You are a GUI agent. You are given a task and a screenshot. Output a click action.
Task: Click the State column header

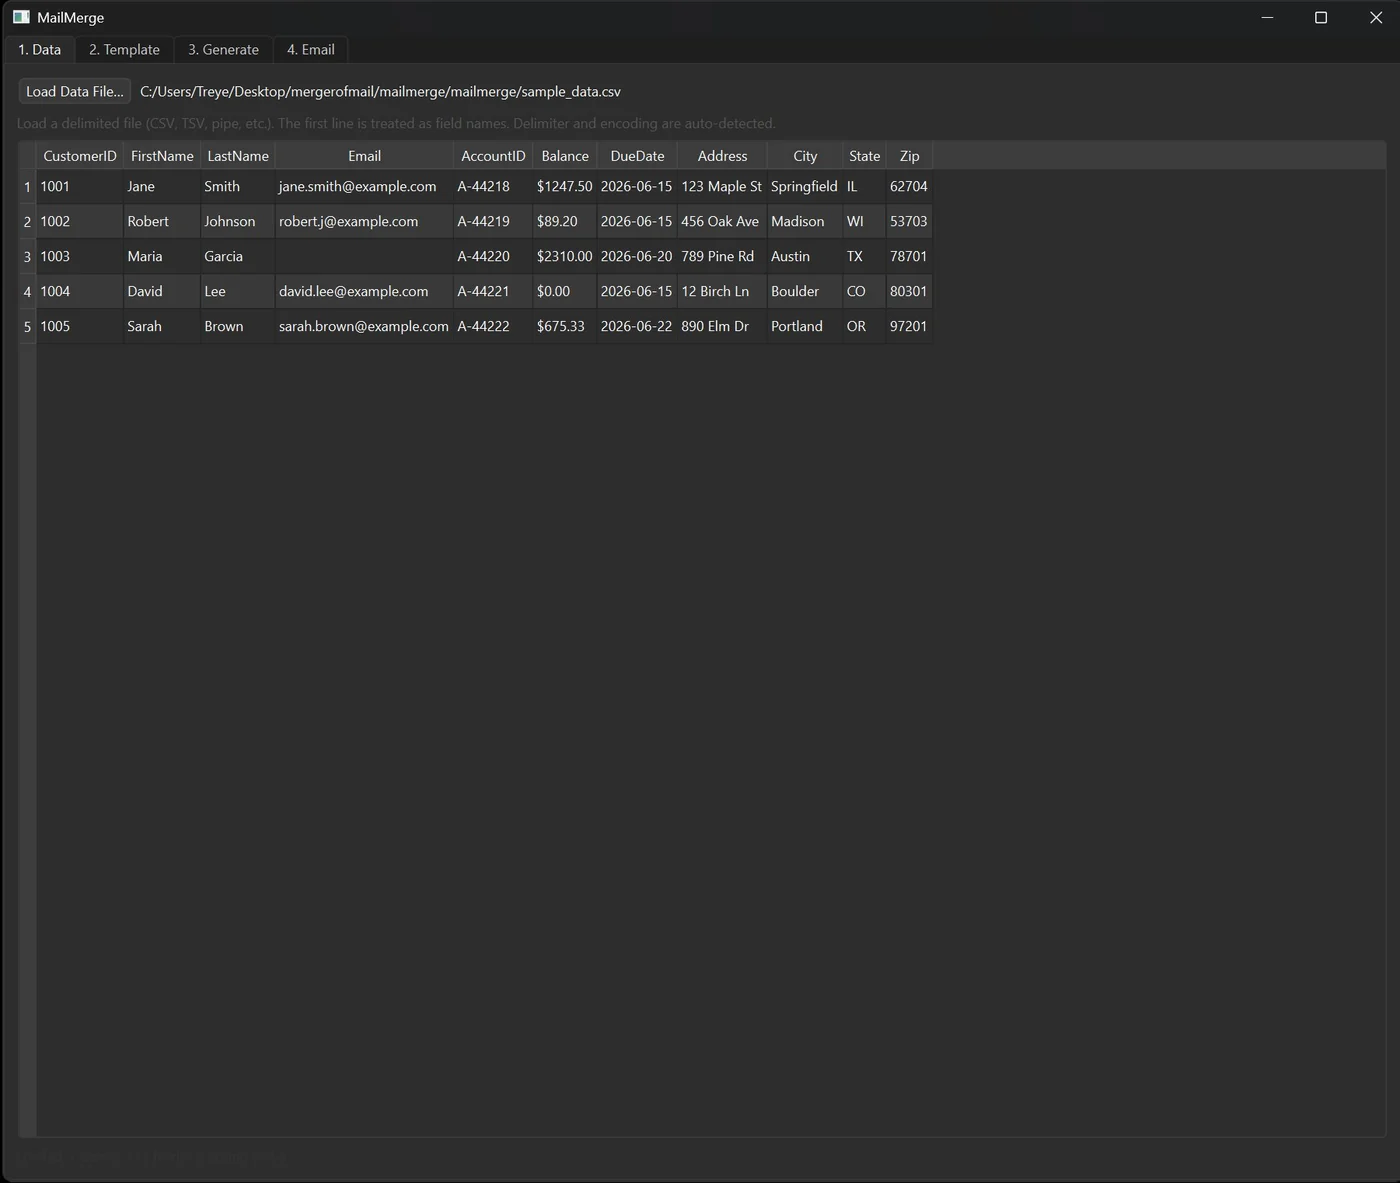865,156
